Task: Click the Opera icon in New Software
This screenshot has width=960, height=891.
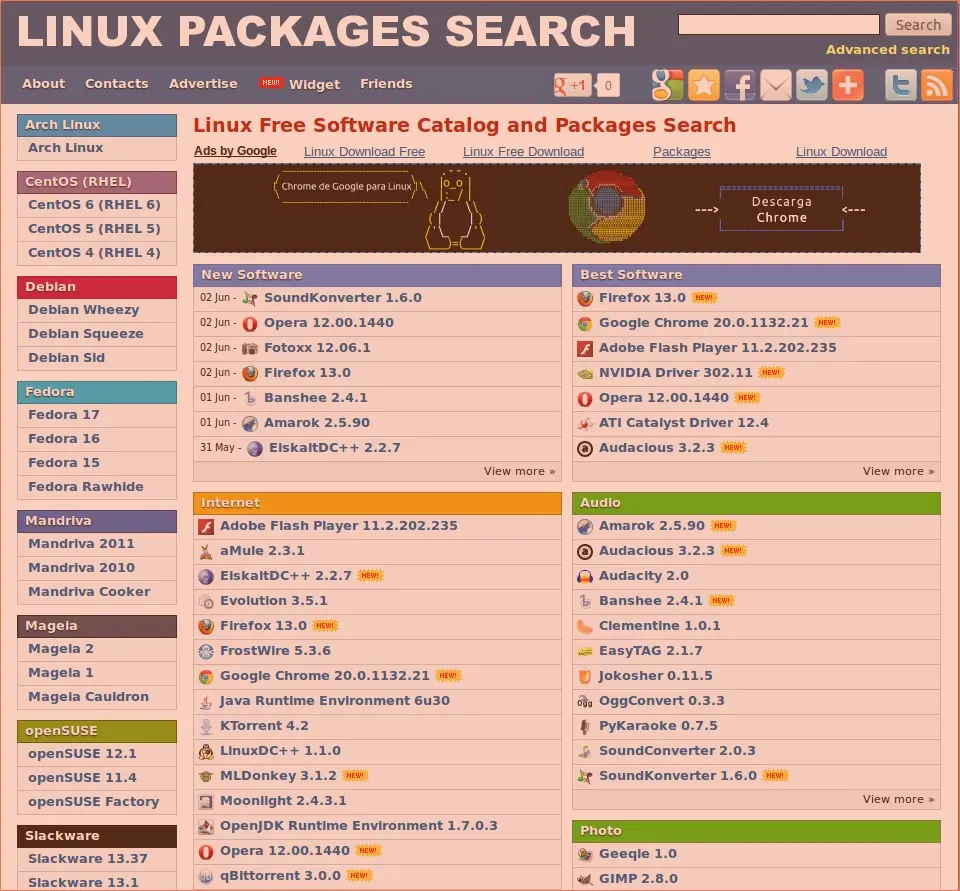Action: pos(250,323)
